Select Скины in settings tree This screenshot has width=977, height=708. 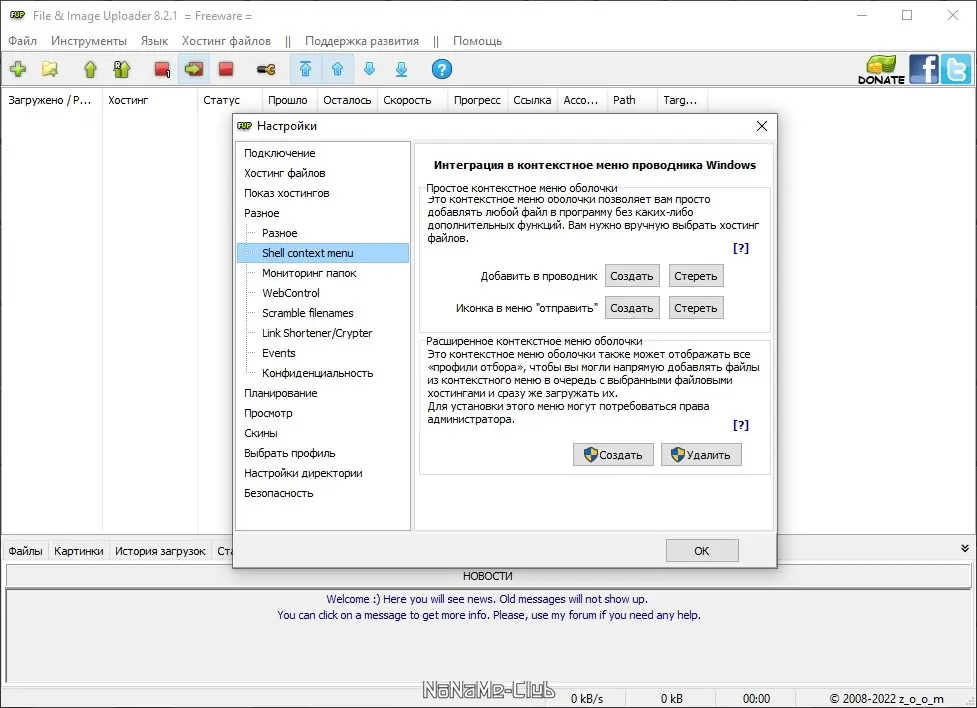point(261,433)
